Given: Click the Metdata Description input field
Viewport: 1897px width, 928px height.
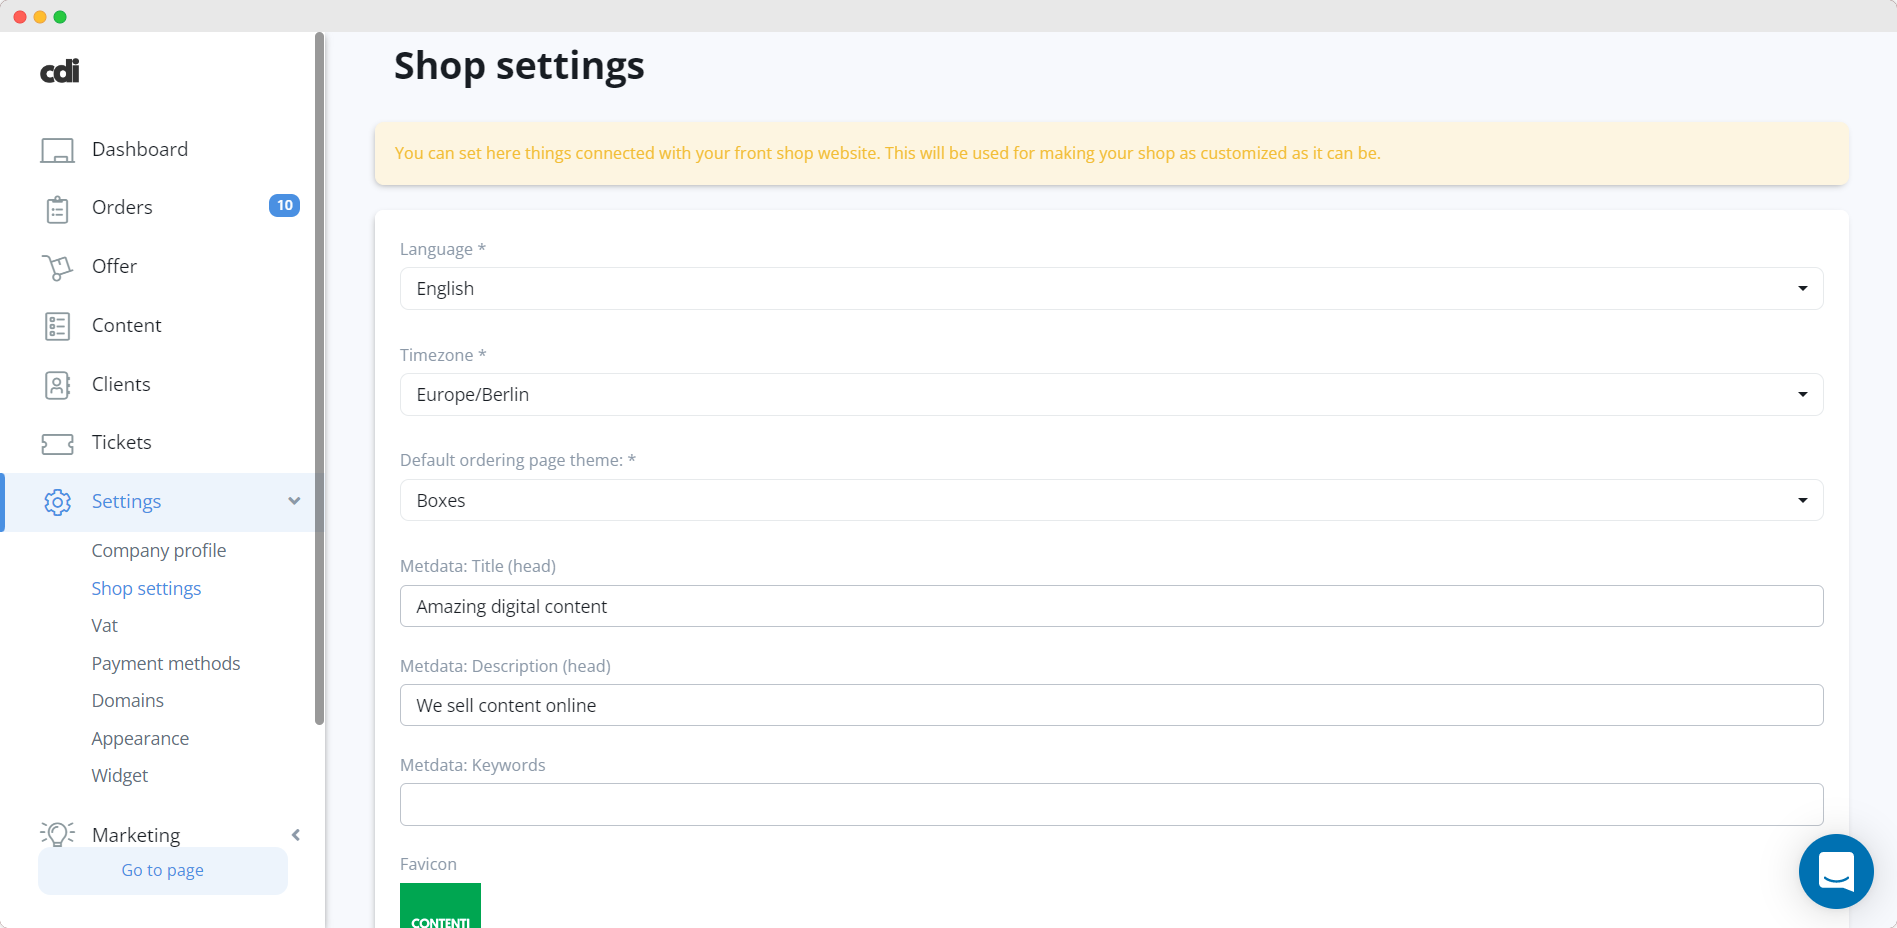Looking at the screenshot, I should tap(1111, 705).
